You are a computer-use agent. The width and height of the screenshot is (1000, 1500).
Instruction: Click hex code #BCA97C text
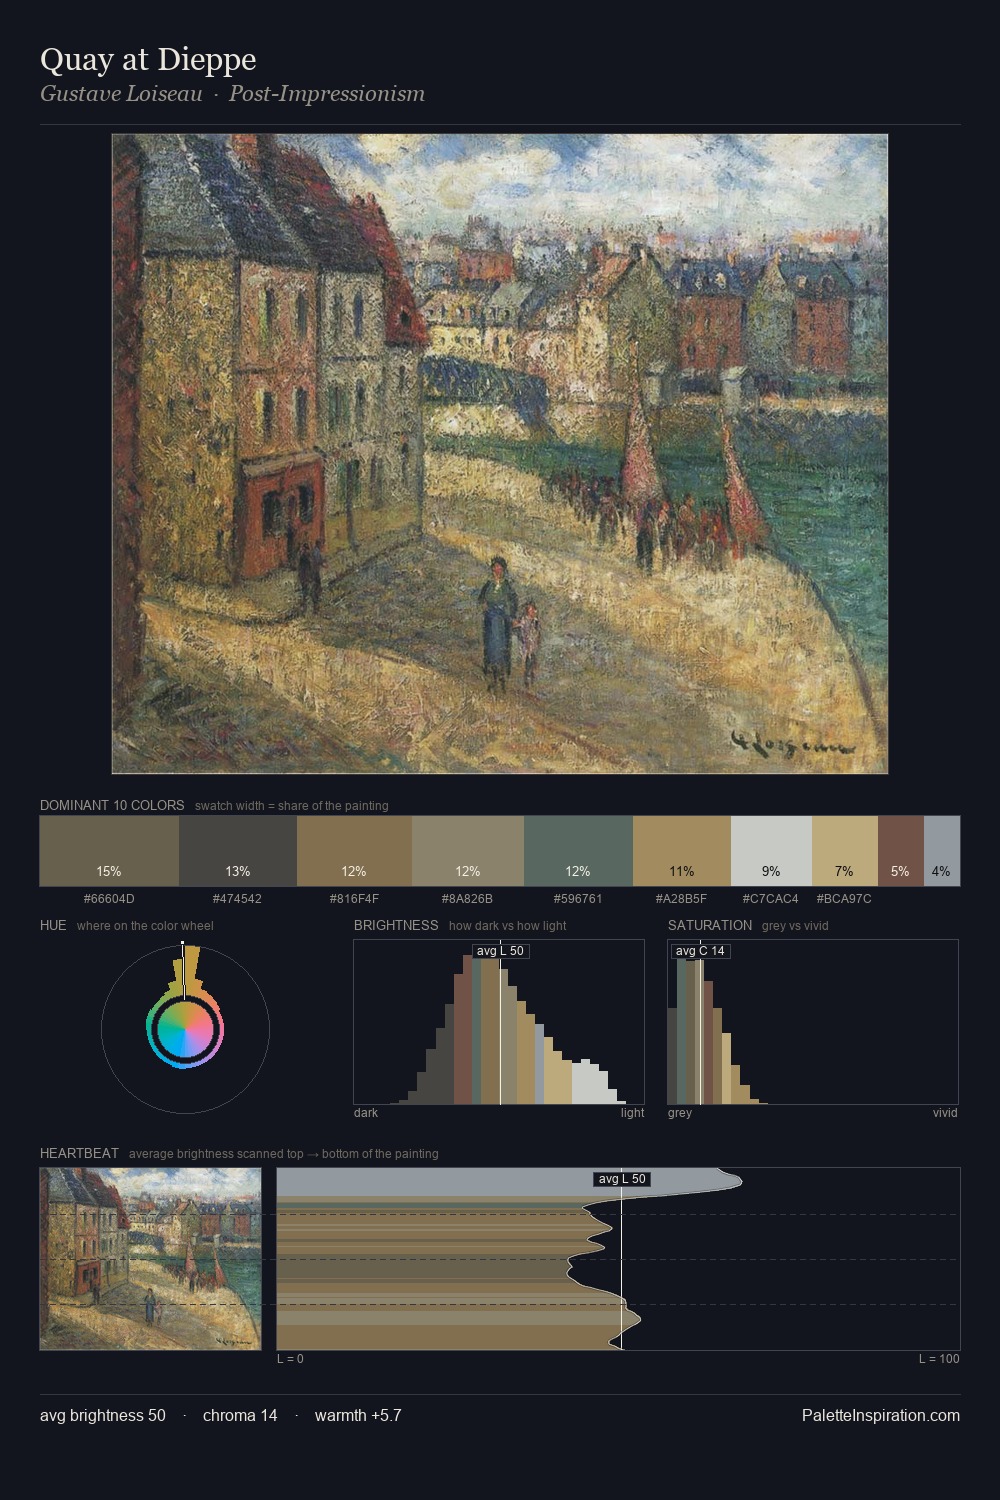coord(844,898)
